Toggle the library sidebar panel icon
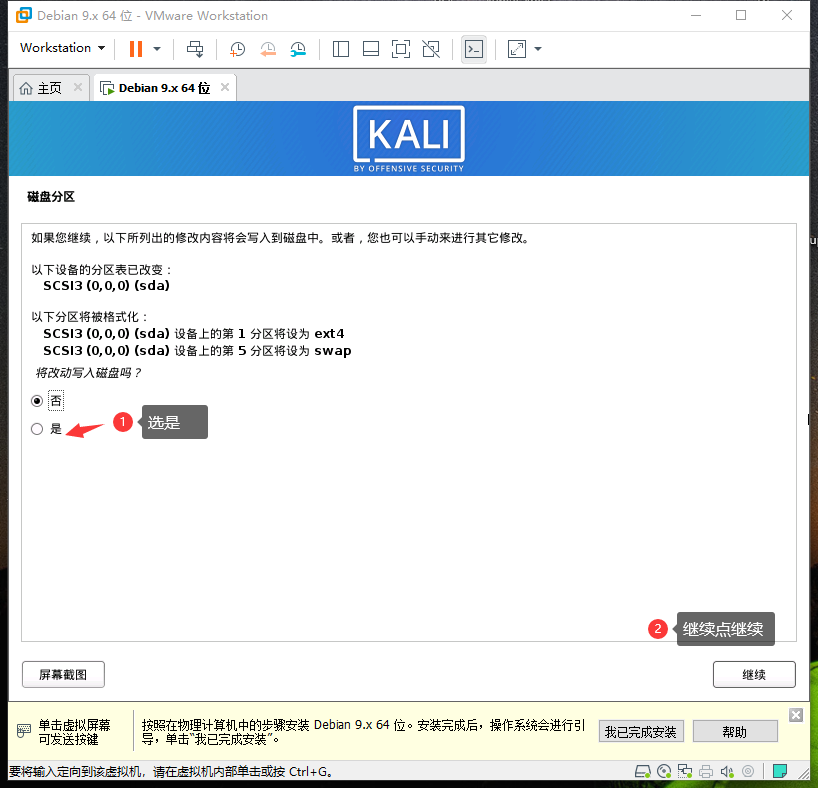This screenshot has height=788, width=818. click(x=341, y=49)
